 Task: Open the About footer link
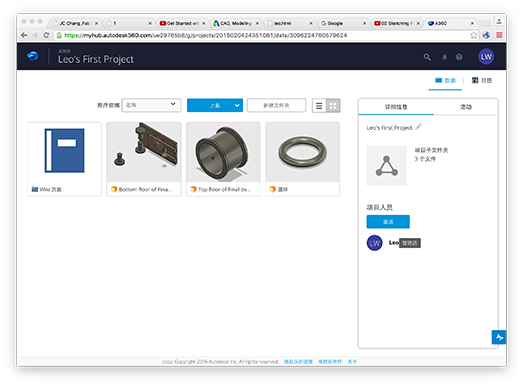[x=352, y=362]
